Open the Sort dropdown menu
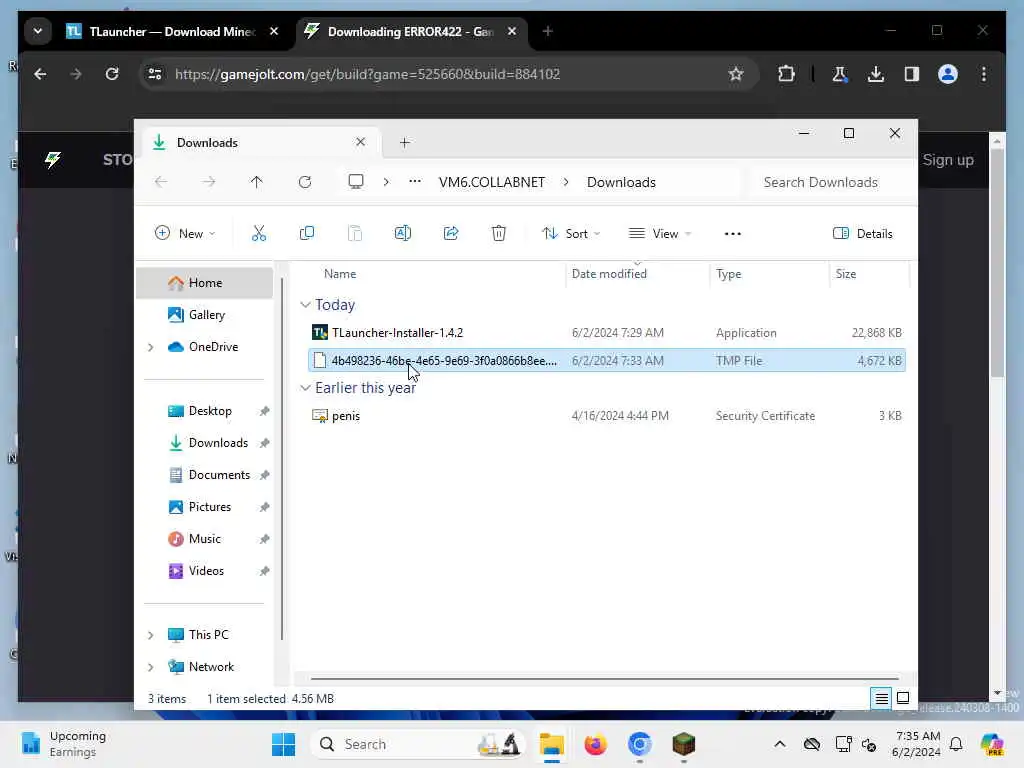This screenshot has height=768, width=1024. 571,233
